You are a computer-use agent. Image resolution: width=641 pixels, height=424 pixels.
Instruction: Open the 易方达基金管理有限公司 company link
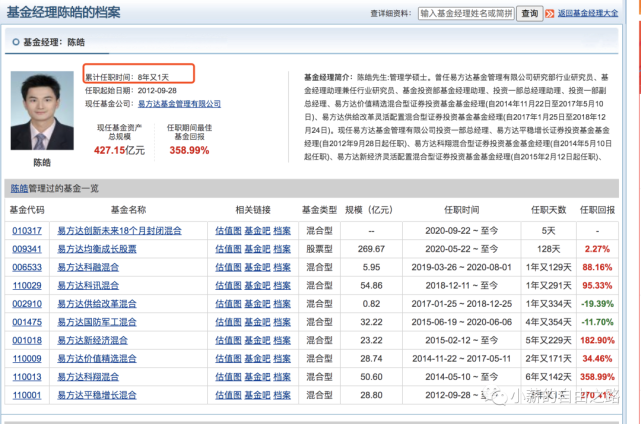(179, 104)
